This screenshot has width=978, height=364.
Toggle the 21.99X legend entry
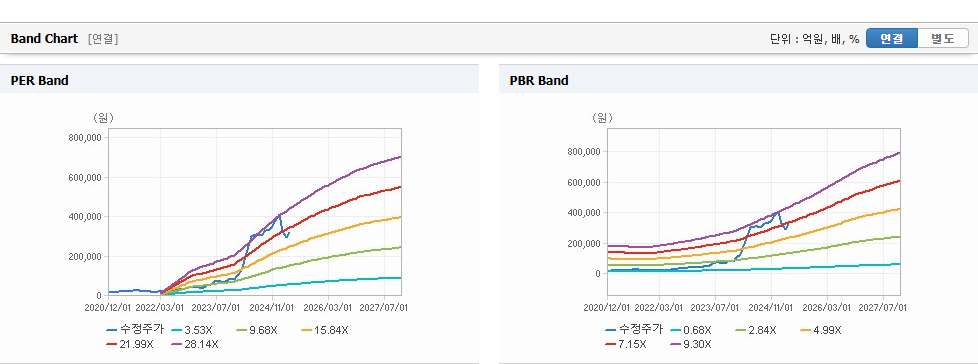129,344
